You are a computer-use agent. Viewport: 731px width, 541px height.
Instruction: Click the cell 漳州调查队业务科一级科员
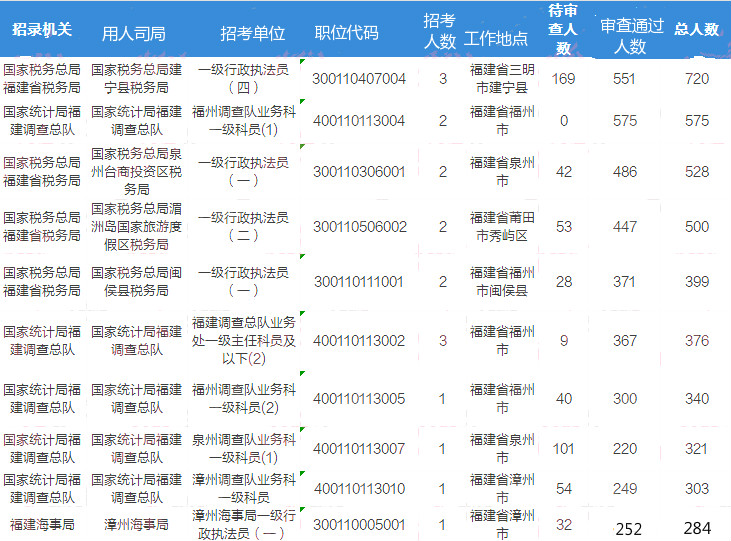click(x=244, y=489)
